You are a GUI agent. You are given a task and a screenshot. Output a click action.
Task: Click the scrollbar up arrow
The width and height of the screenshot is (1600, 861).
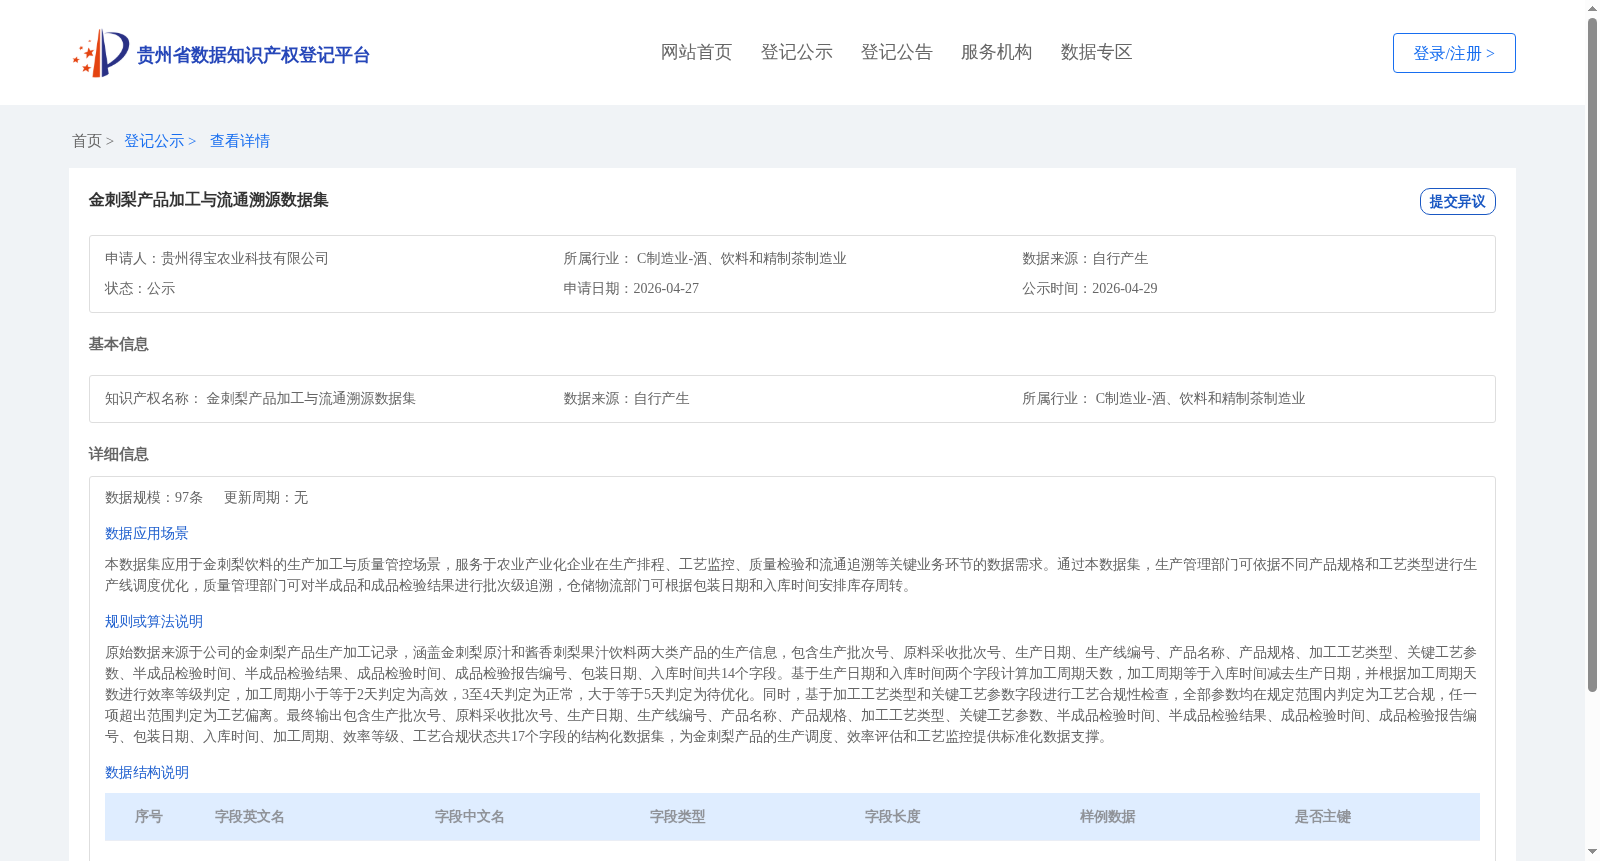tap(1592, 8)
